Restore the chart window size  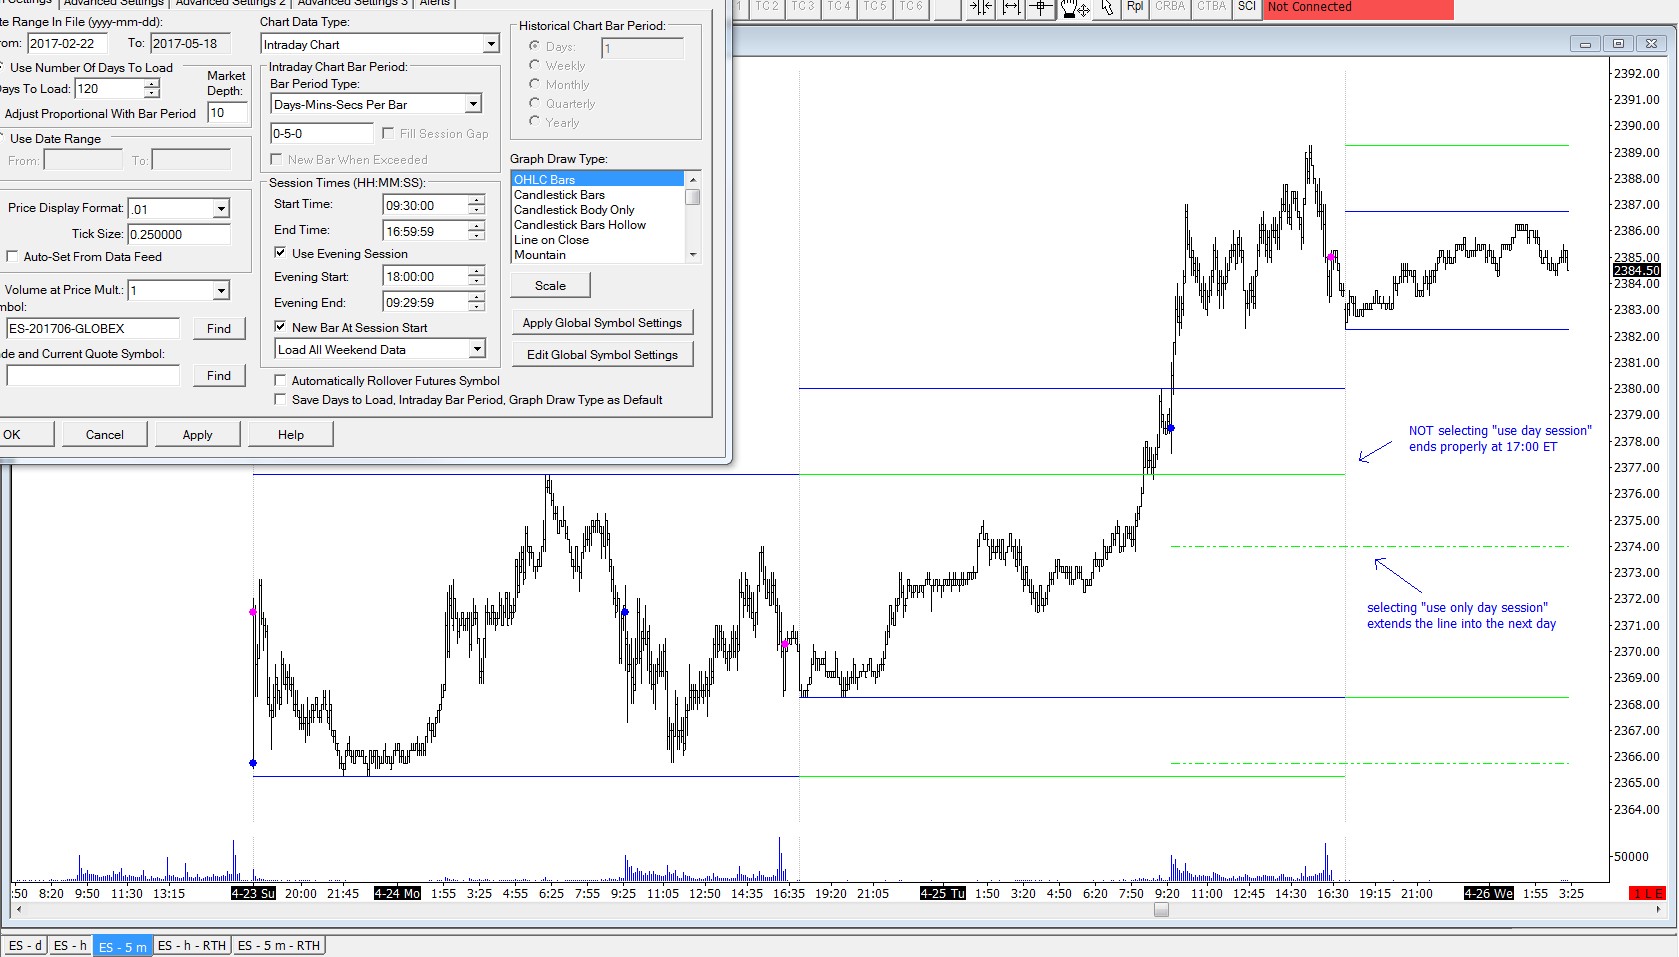[x=1618, y=43]
